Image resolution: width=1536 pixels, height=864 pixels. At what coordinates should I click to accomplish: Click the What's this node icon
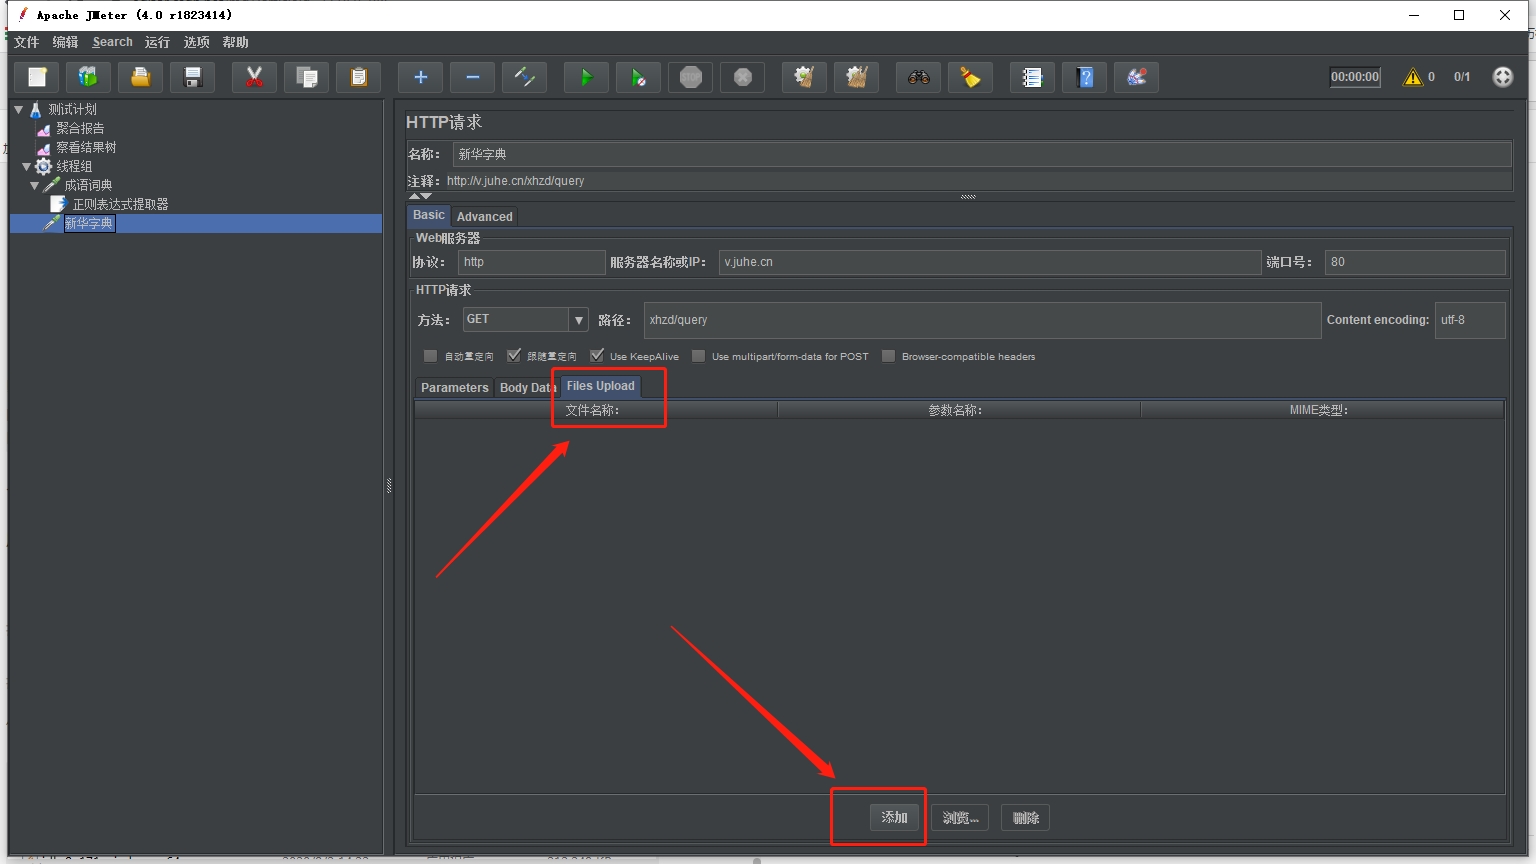pos(1136,77)
